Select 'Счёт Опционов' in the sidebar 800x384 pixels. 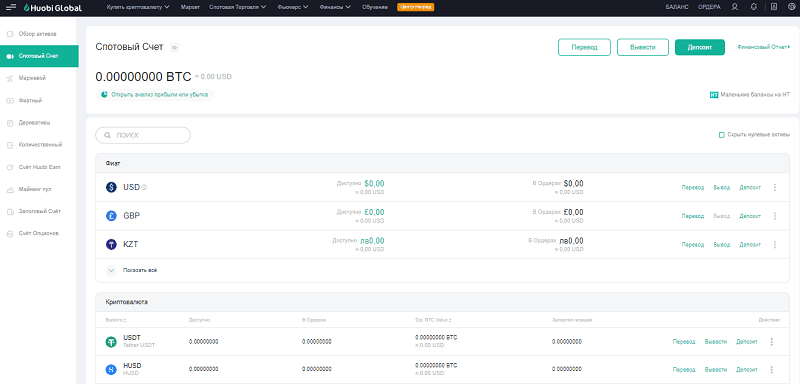pyautogui.click(x=39, y=233)
